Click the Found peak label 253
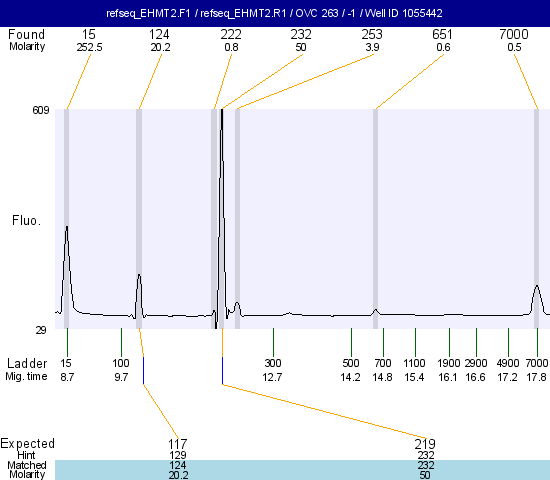 pyautogui.click(x=372, y=34)
